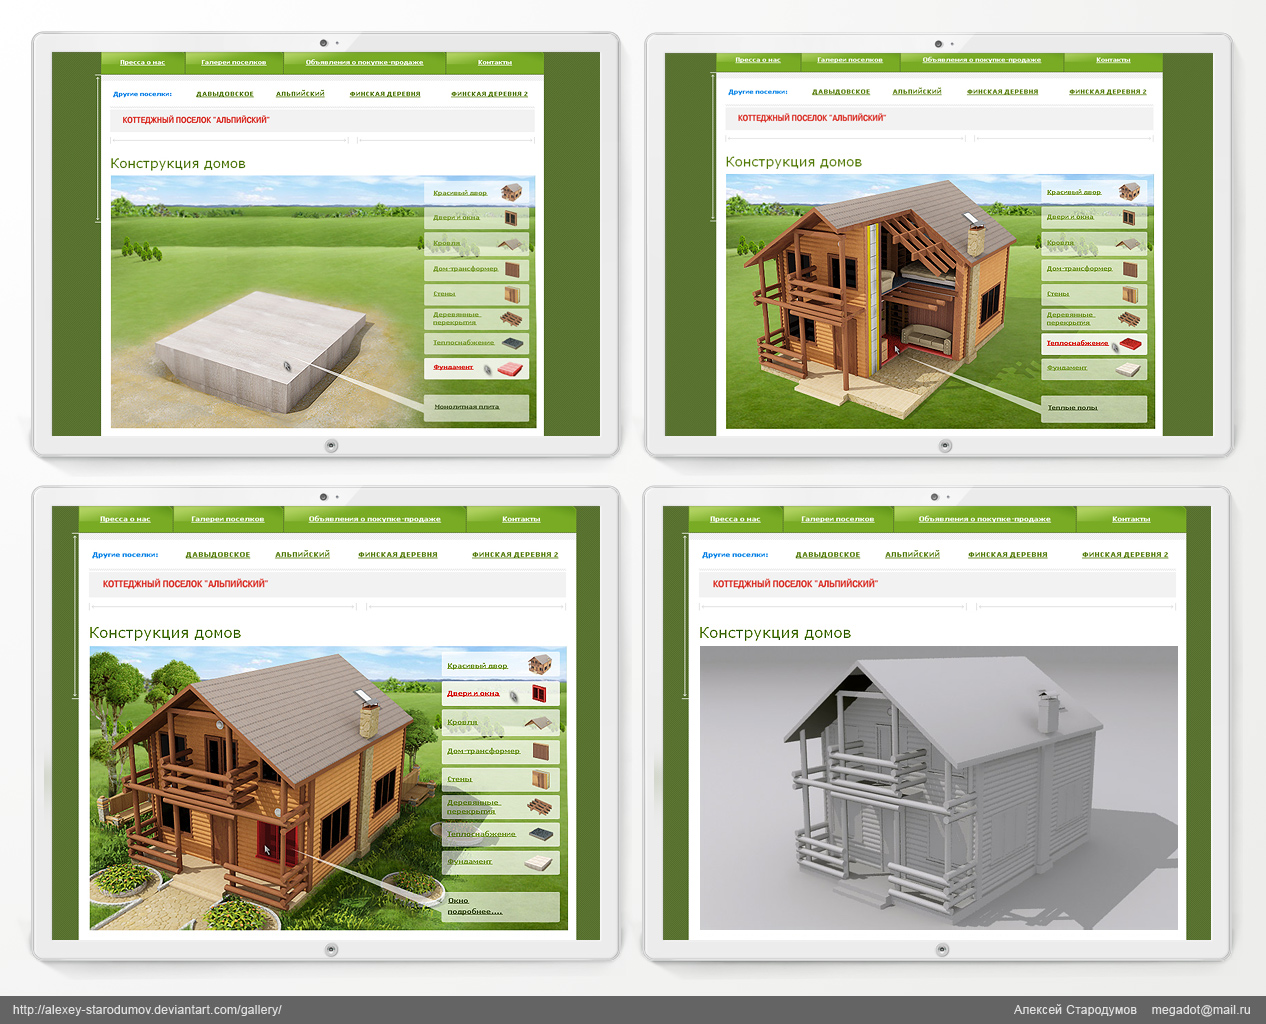Select Деревянные перекрытия text link on finished house screen
The width and height of the screenshot is (1266, 1024).
pyautogui.click(x=473, y=807)
